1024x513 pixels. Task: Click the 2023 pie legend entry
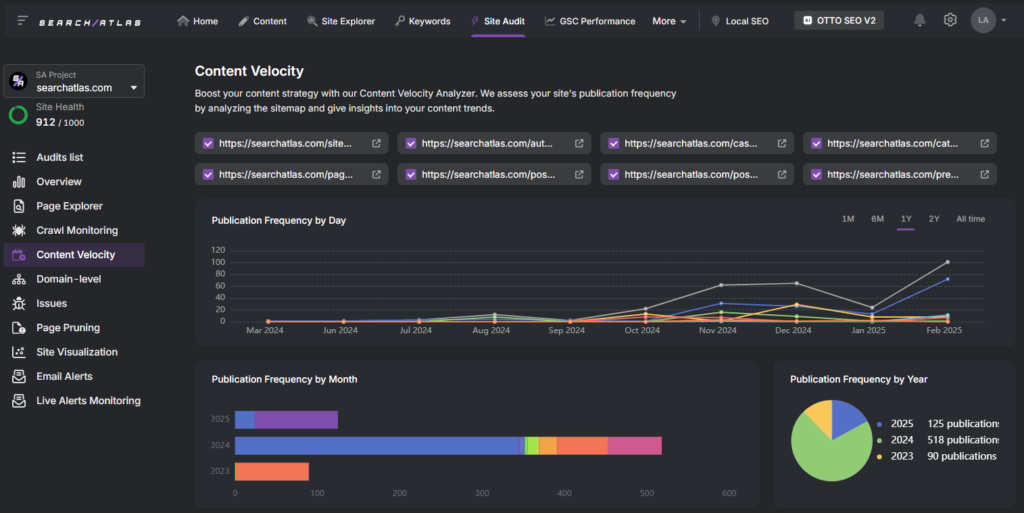coord(936,456)
